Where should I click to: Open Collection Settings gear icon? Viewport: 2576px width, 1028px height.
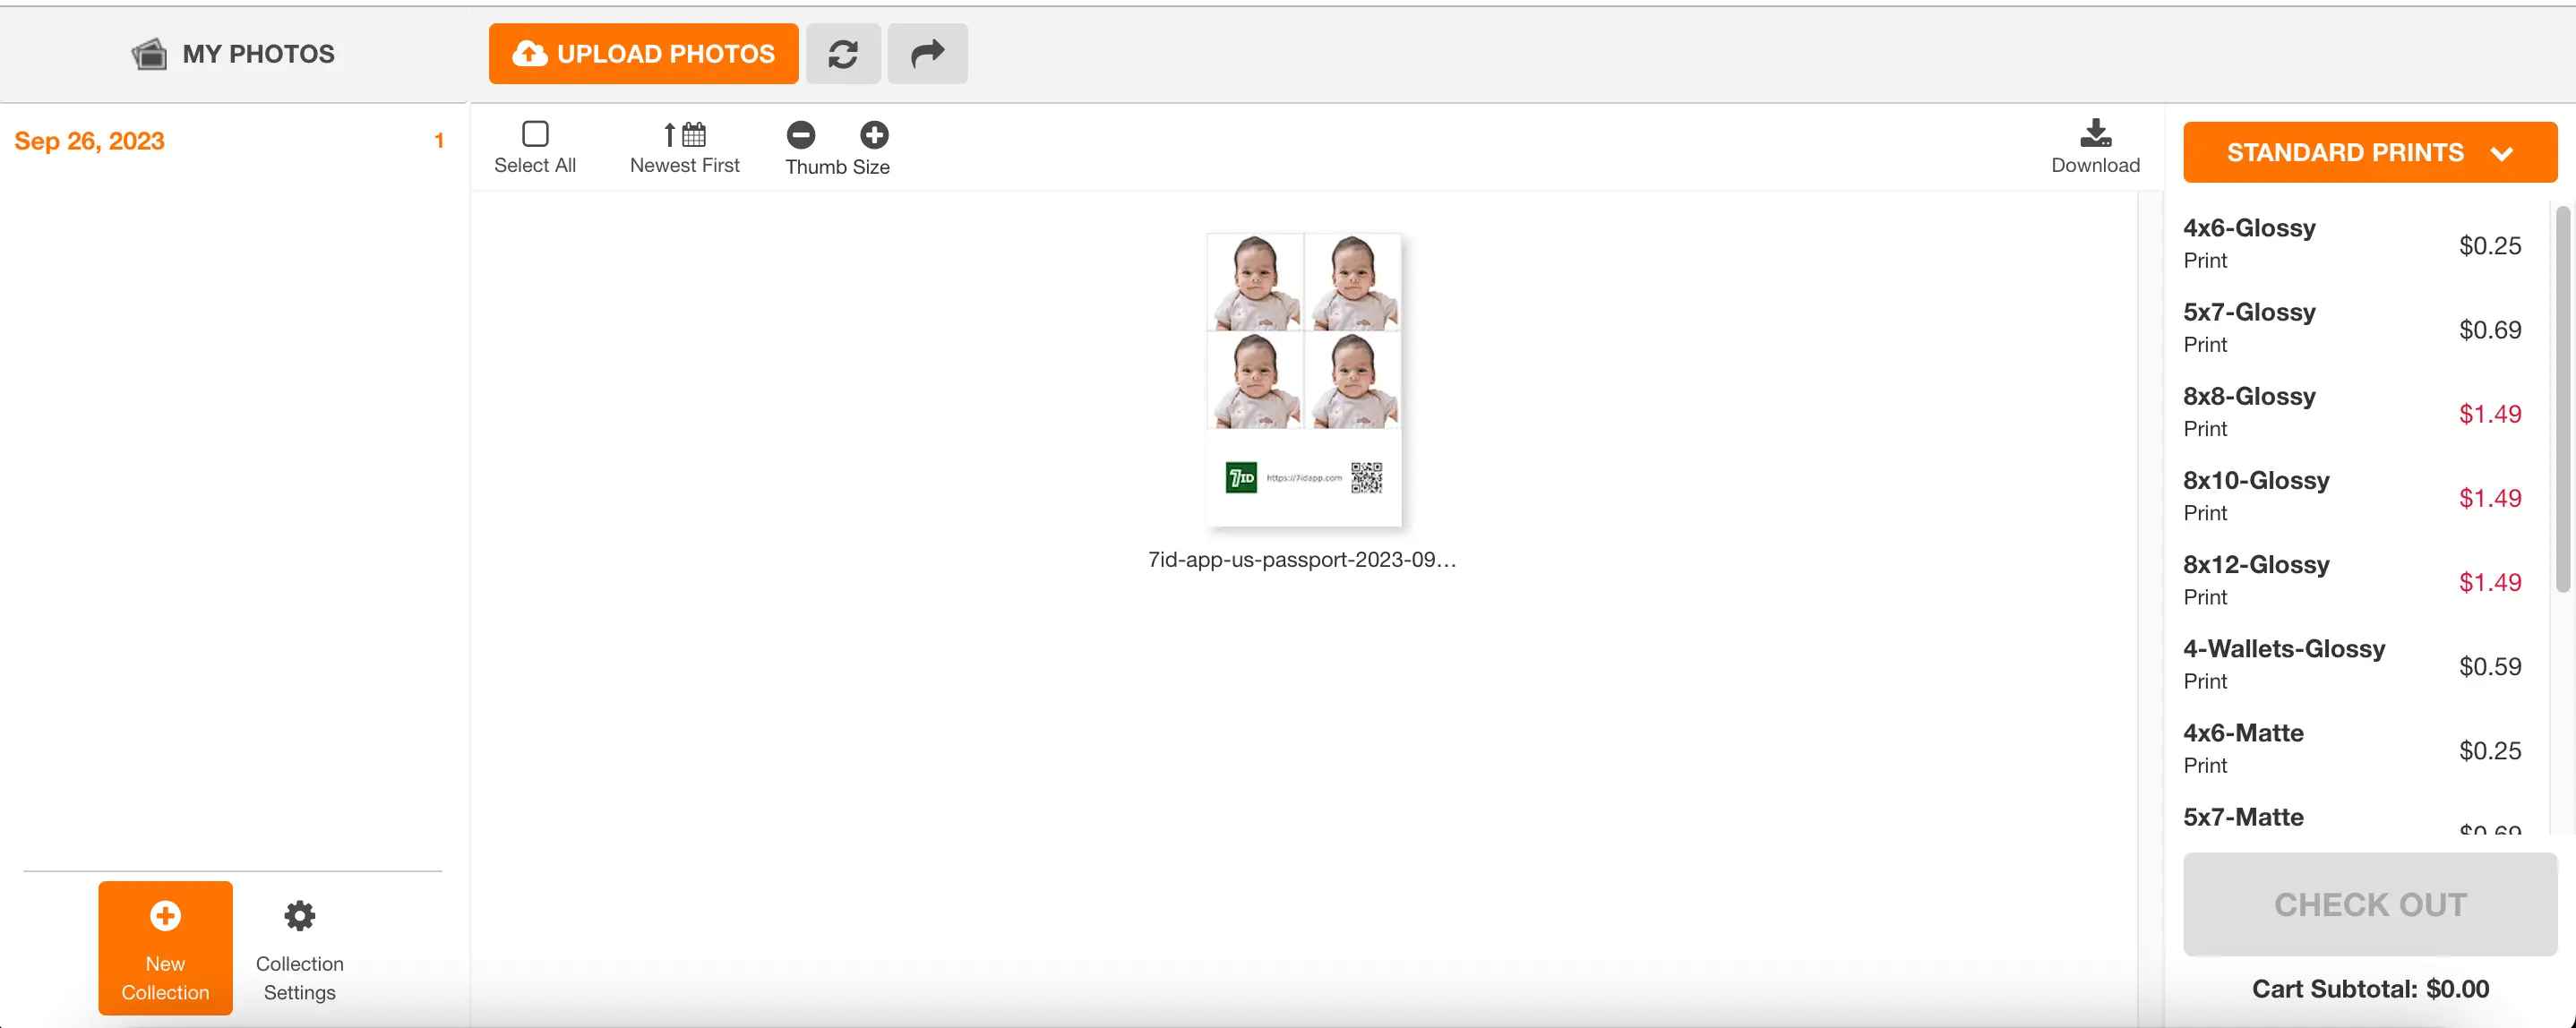pos(302,916)
